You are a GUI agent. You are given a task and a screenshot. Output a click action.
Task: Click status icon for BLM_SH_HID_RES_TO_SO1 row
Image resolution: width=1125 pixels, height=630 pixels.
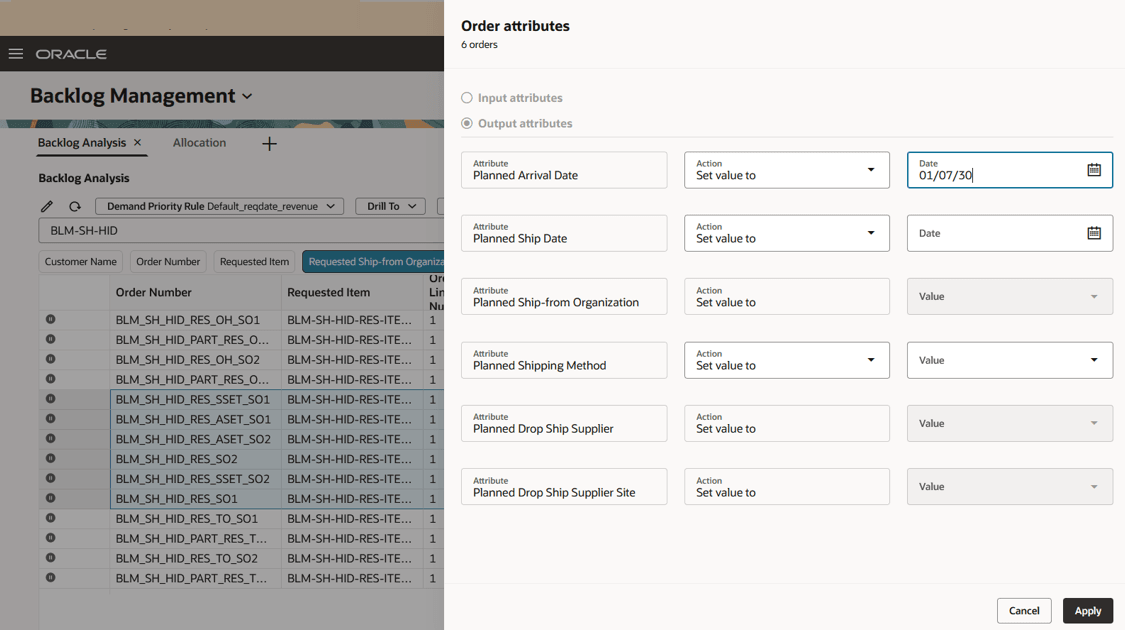[x=50, y=518]
